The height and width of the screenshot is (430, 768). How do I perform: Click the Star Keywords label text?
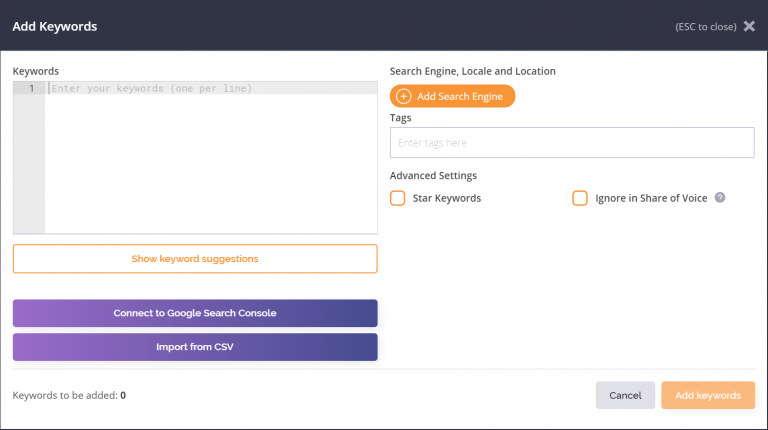click(447, 198)
